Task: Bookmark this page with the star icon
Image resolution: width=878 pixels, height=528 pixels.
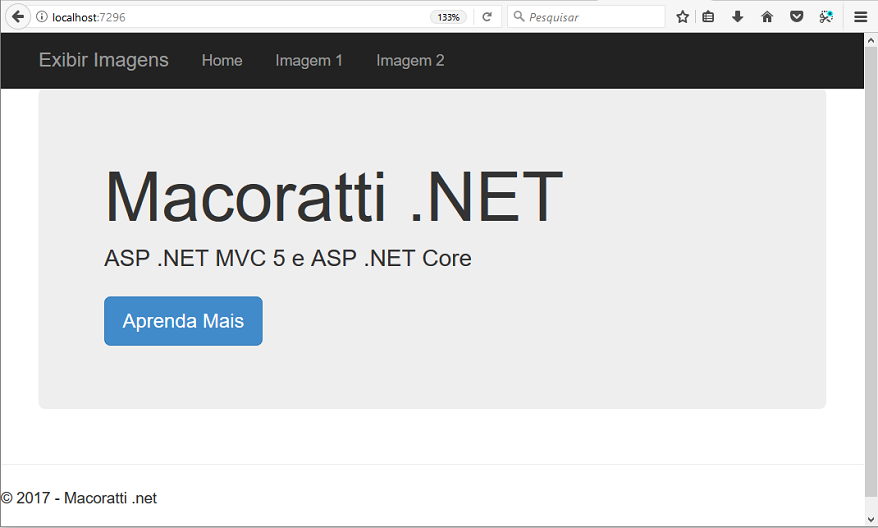Action: coord(682,17)
